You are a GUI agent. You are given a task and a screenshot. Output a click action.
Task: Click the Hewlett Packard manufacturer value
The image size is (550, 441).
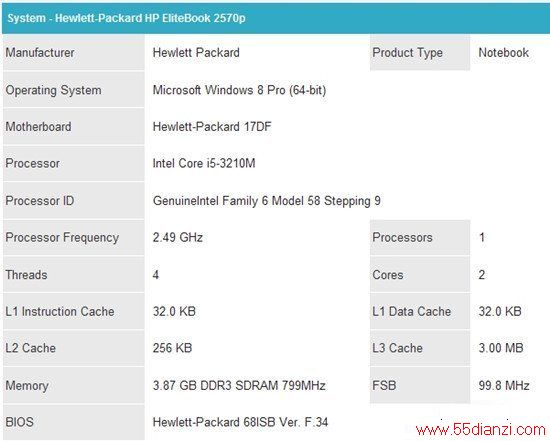pos(196,53)
